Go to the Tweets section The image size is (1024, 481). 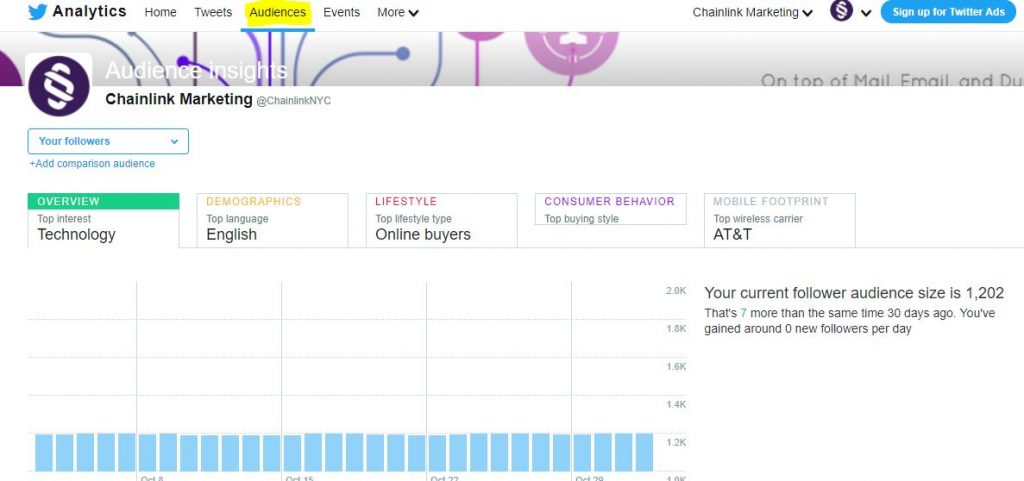click(213, 12)
